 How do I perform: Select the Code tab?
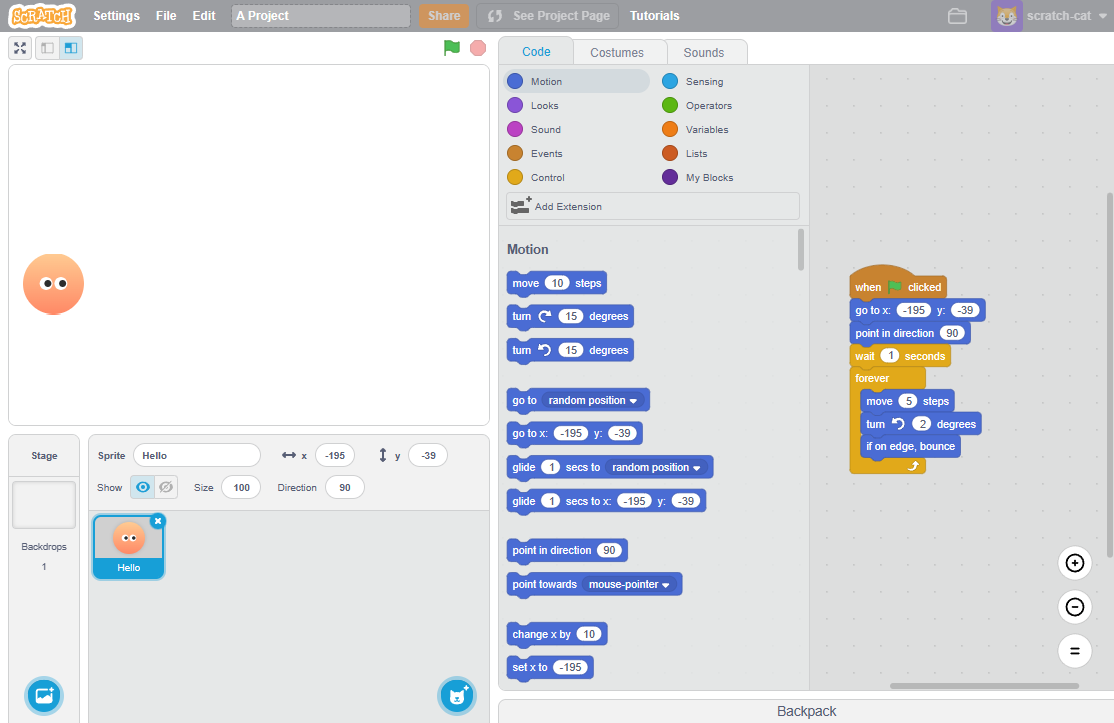point(536,52)
